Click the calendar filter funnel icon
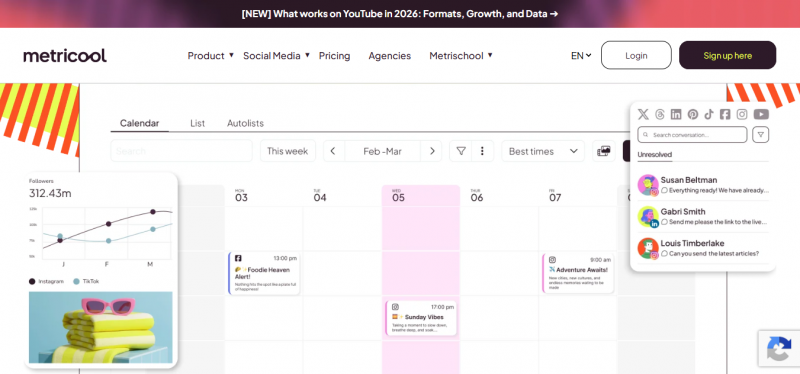 (x=461, y=151)
